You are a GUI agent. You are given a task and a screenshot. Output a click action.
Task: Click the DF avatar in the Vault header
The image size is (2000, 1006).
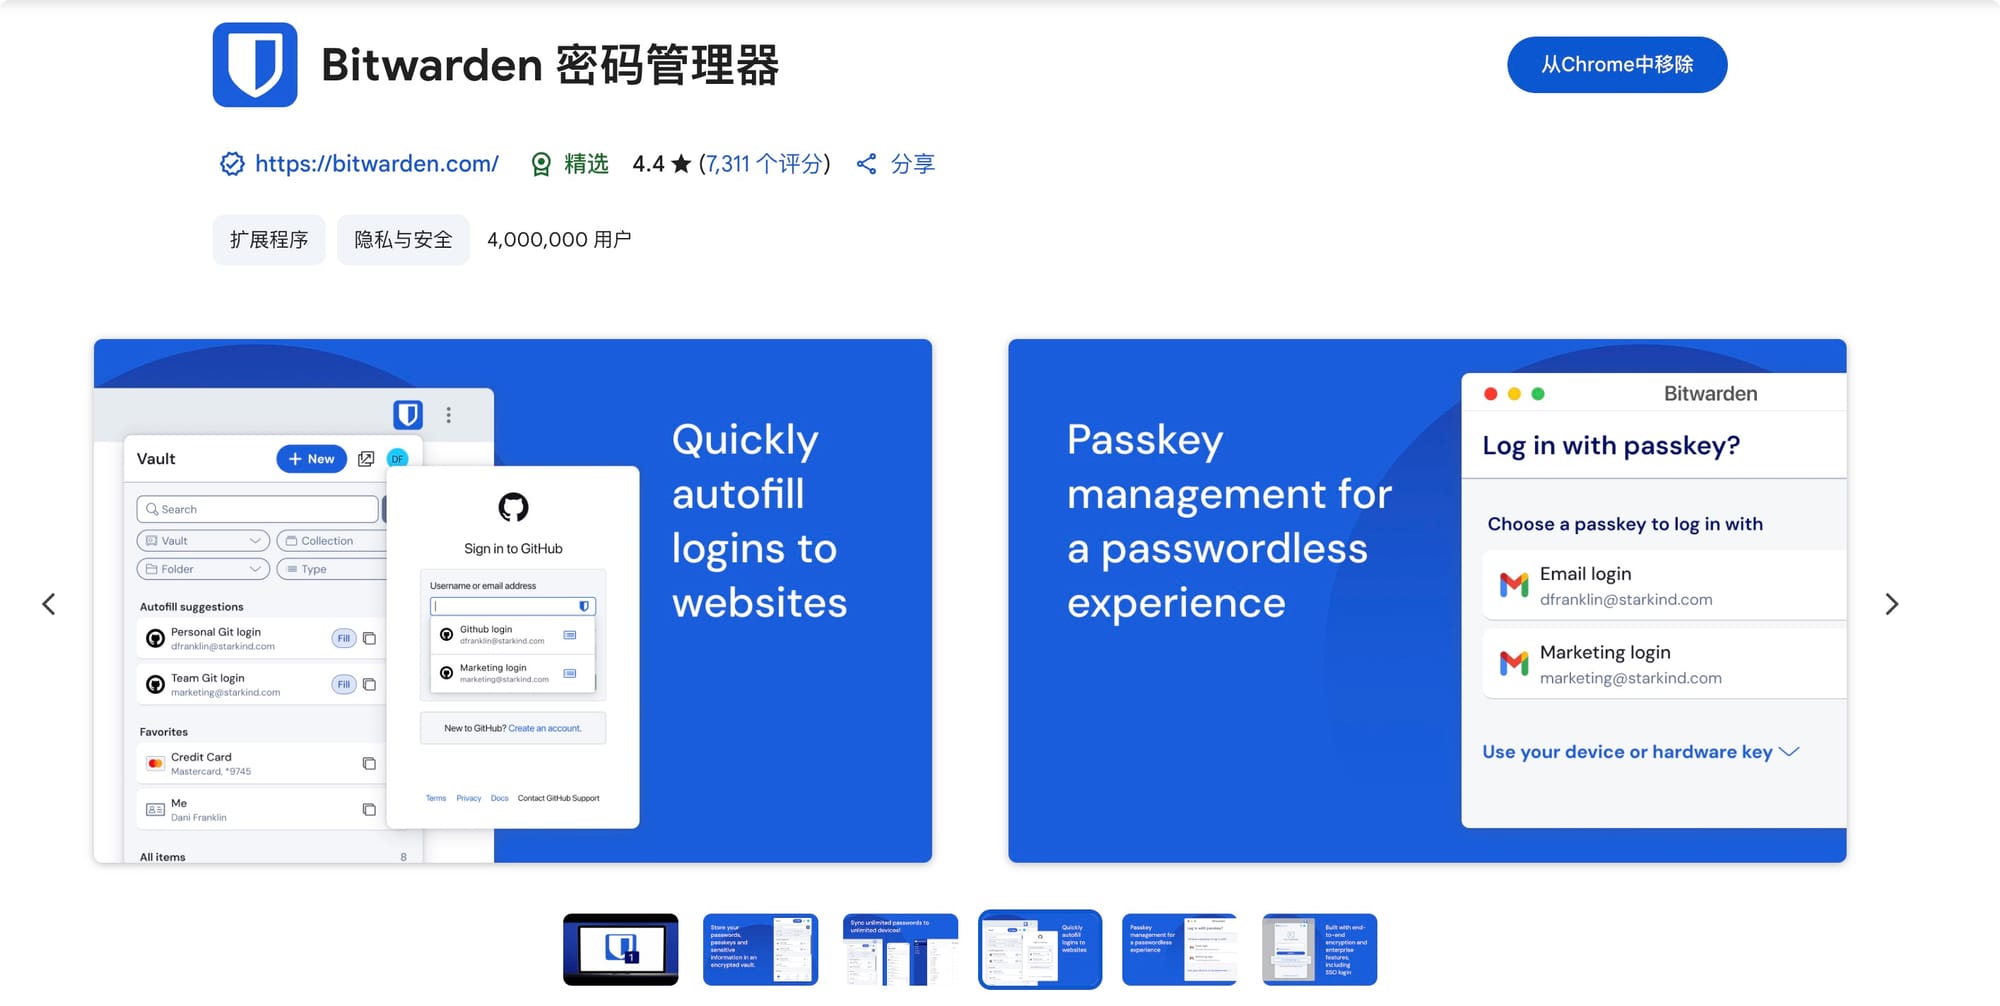(397, 458)
